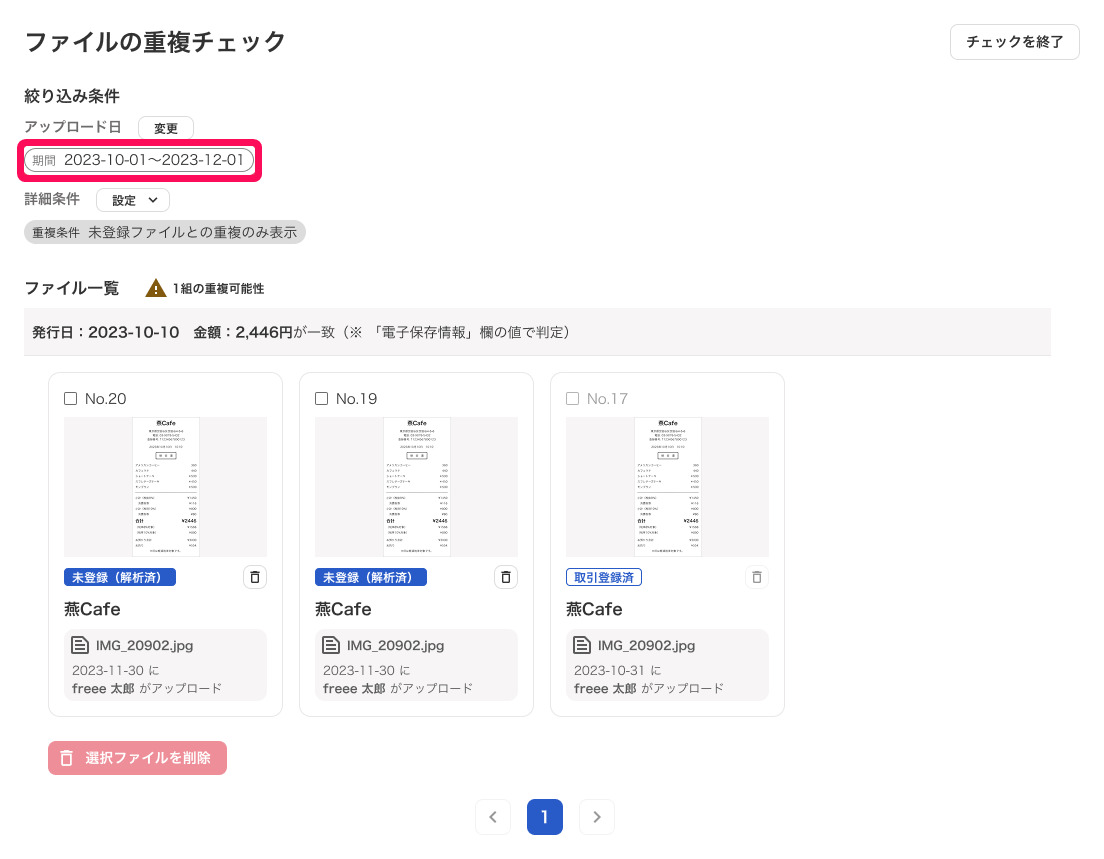Viewport: 1104px width, 859px height.
Task: Click the 変更 button for upload date
Action: tap(166, 128)
